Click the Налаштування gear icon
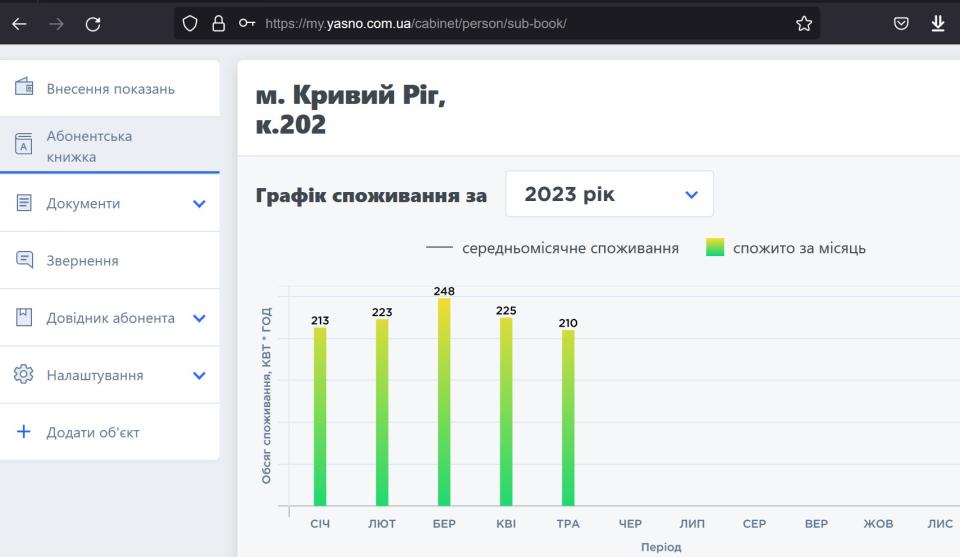960x557 pixels. tap(24, 375)
